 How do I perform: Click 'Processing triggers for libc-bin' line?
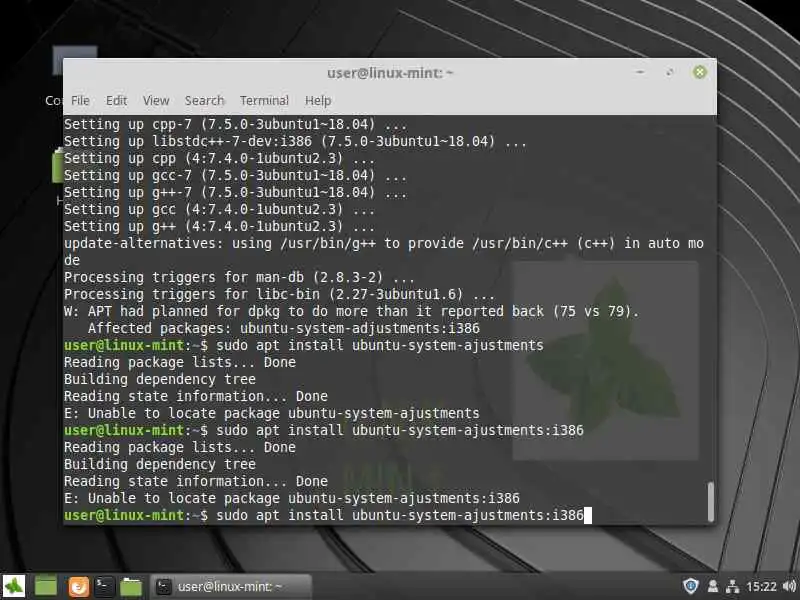(279, 294)
